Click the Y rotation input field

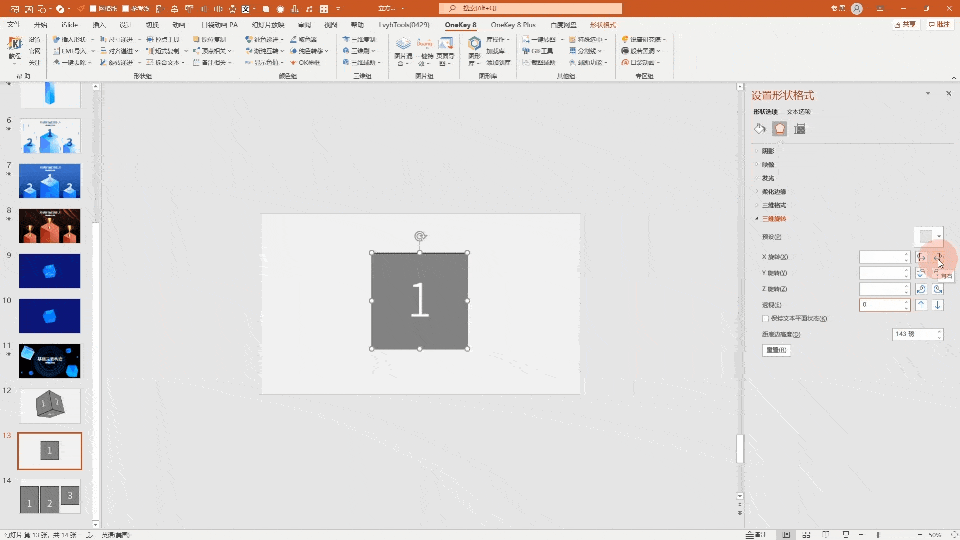click(x=884, y=273)
